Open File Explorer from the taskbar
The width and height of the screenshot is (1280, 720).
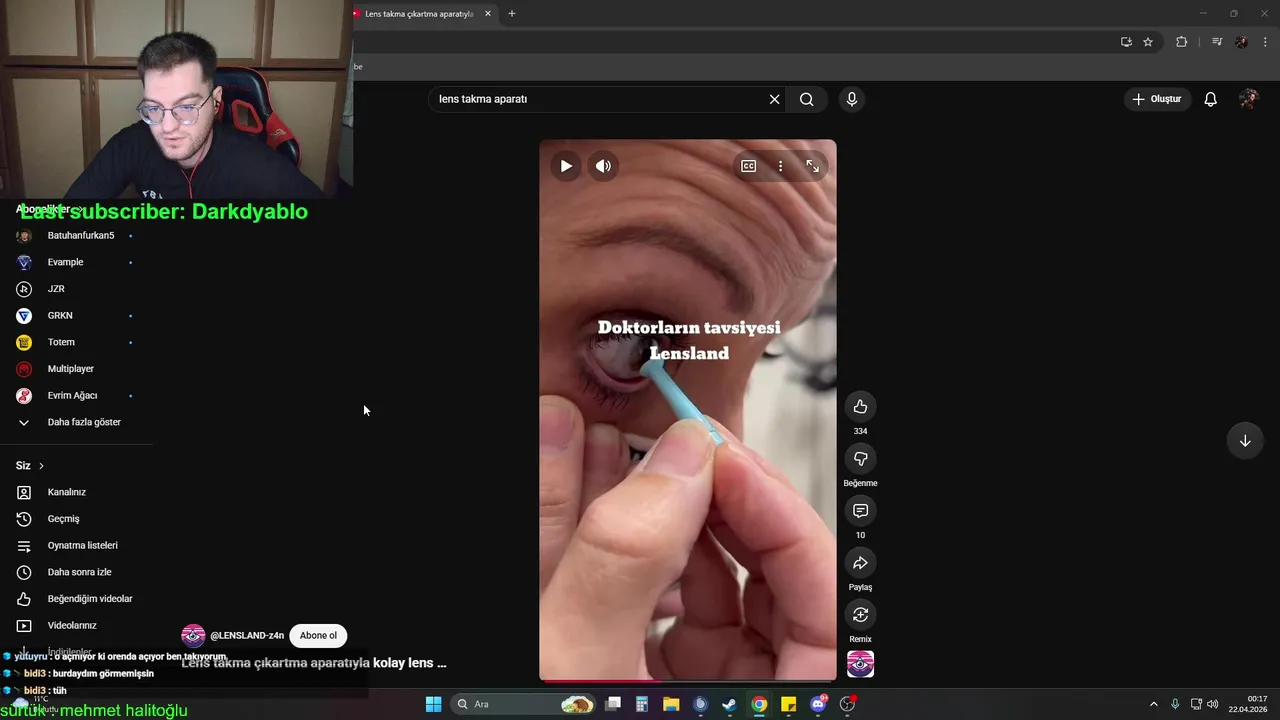coord(671,704)
